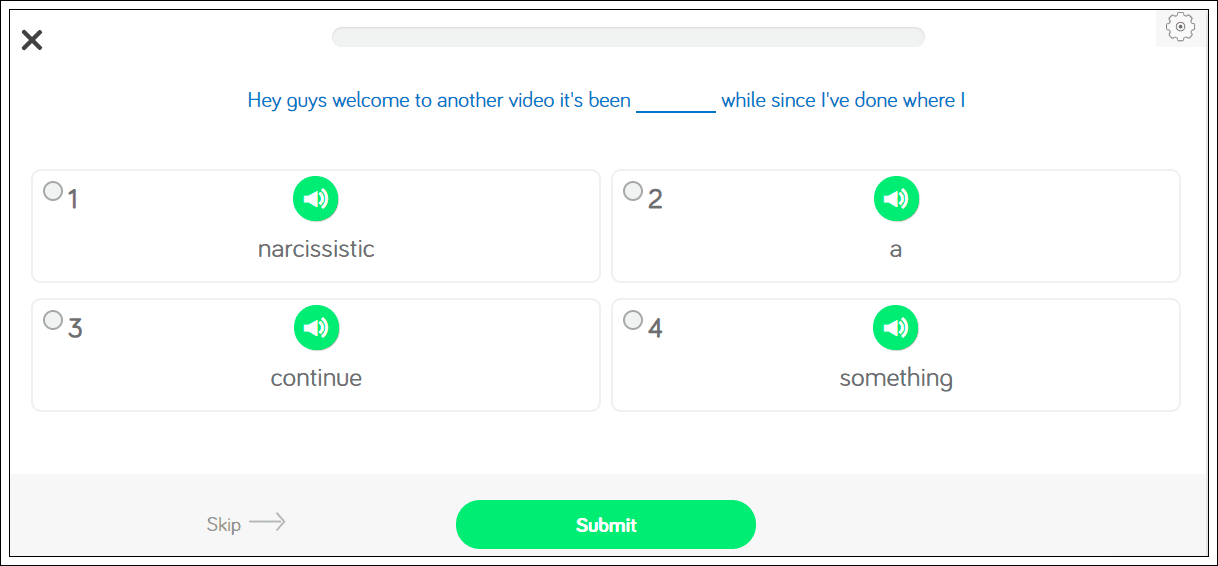Select radio button for option 2
1218x566 pixels.
[x=633, y=191]
